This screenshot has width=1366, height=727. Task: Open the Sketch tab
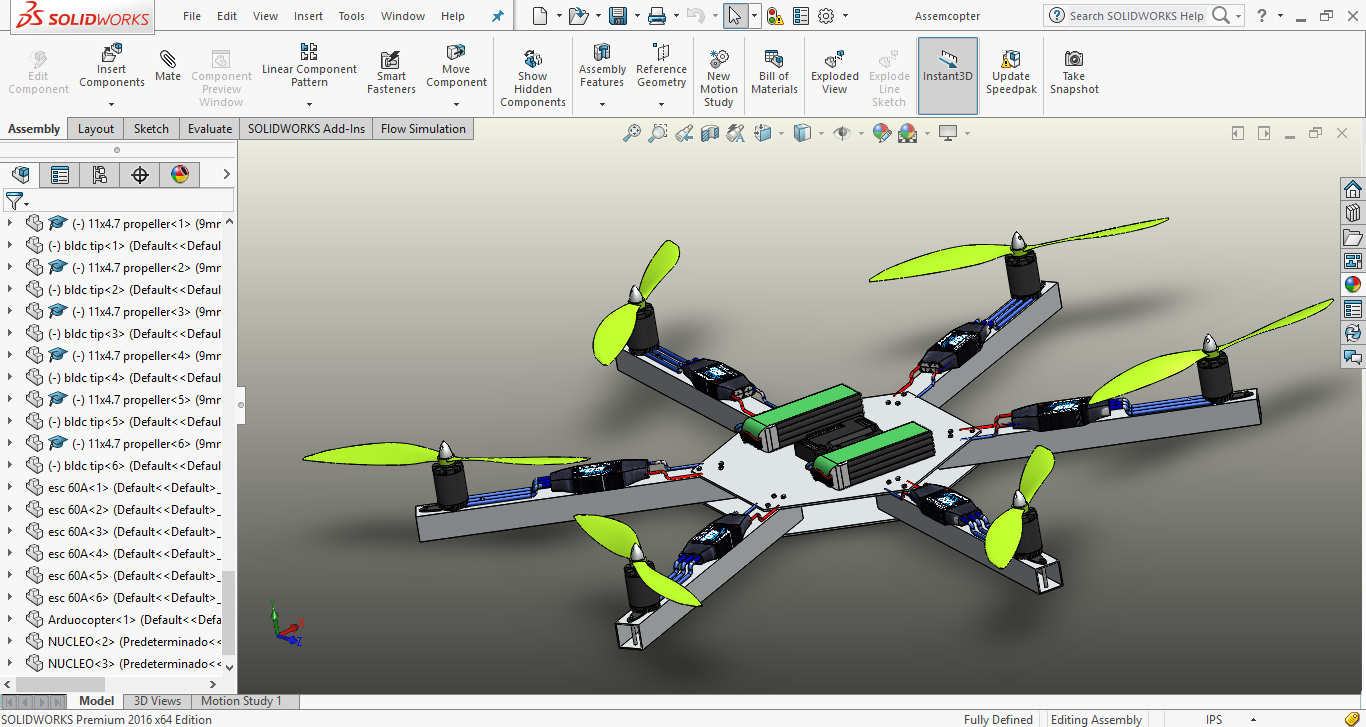pos(152,129)
